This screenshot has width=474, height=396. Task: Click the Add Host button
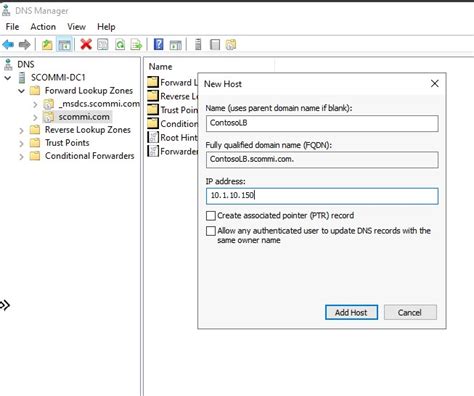[351, 312]
